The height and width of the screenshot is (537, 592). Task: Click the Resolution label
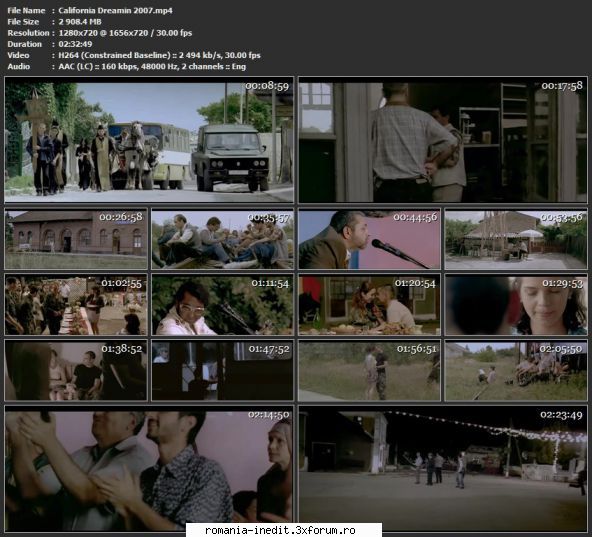28,33
